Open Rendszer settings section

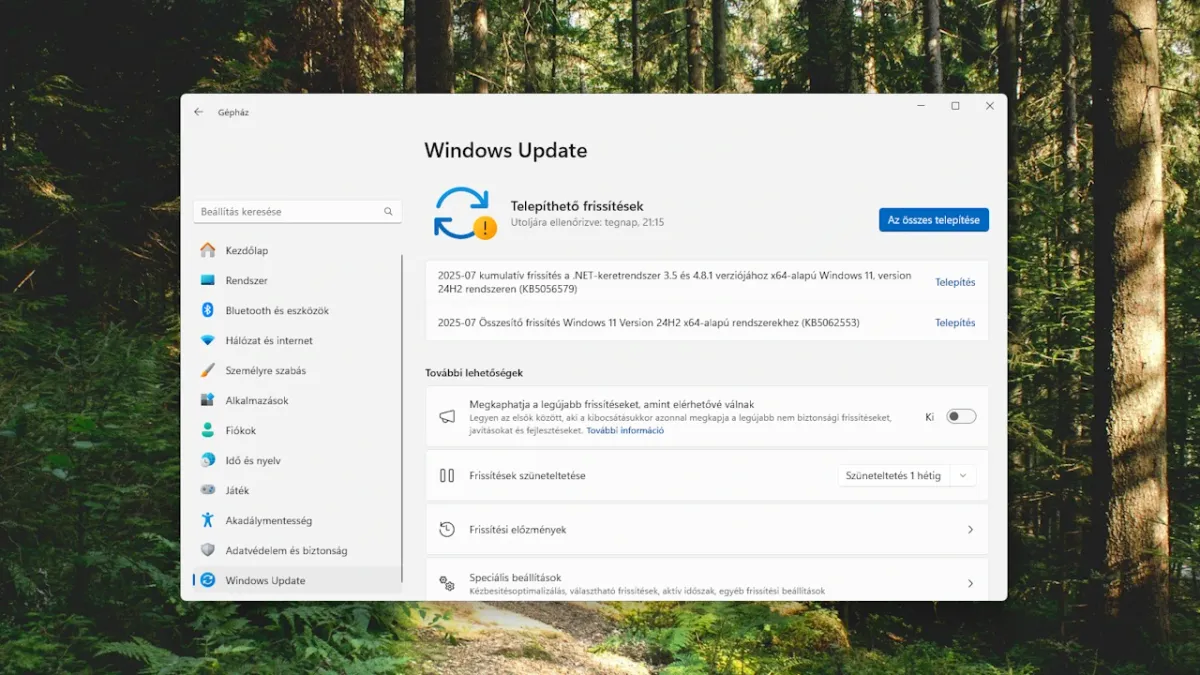296,280
